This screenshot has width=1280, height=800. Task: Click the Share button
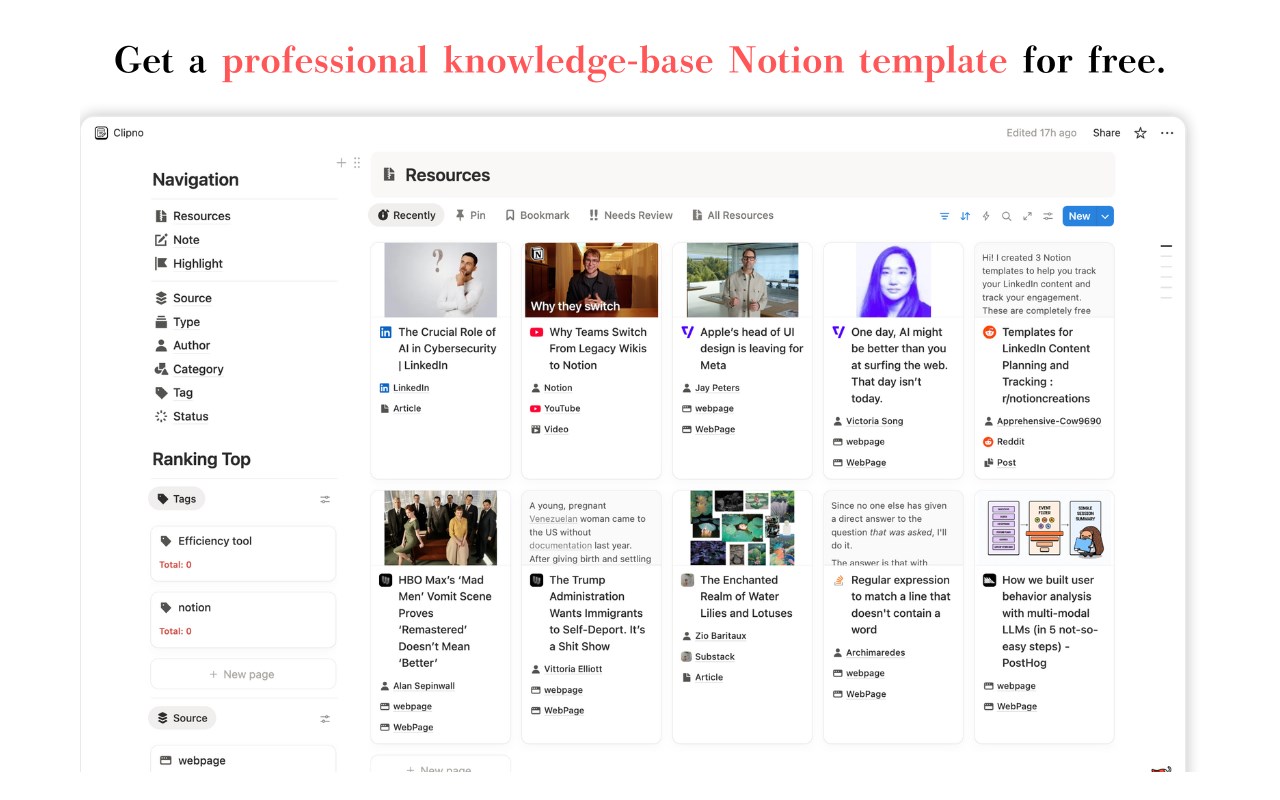click(x=1106, y=133)
